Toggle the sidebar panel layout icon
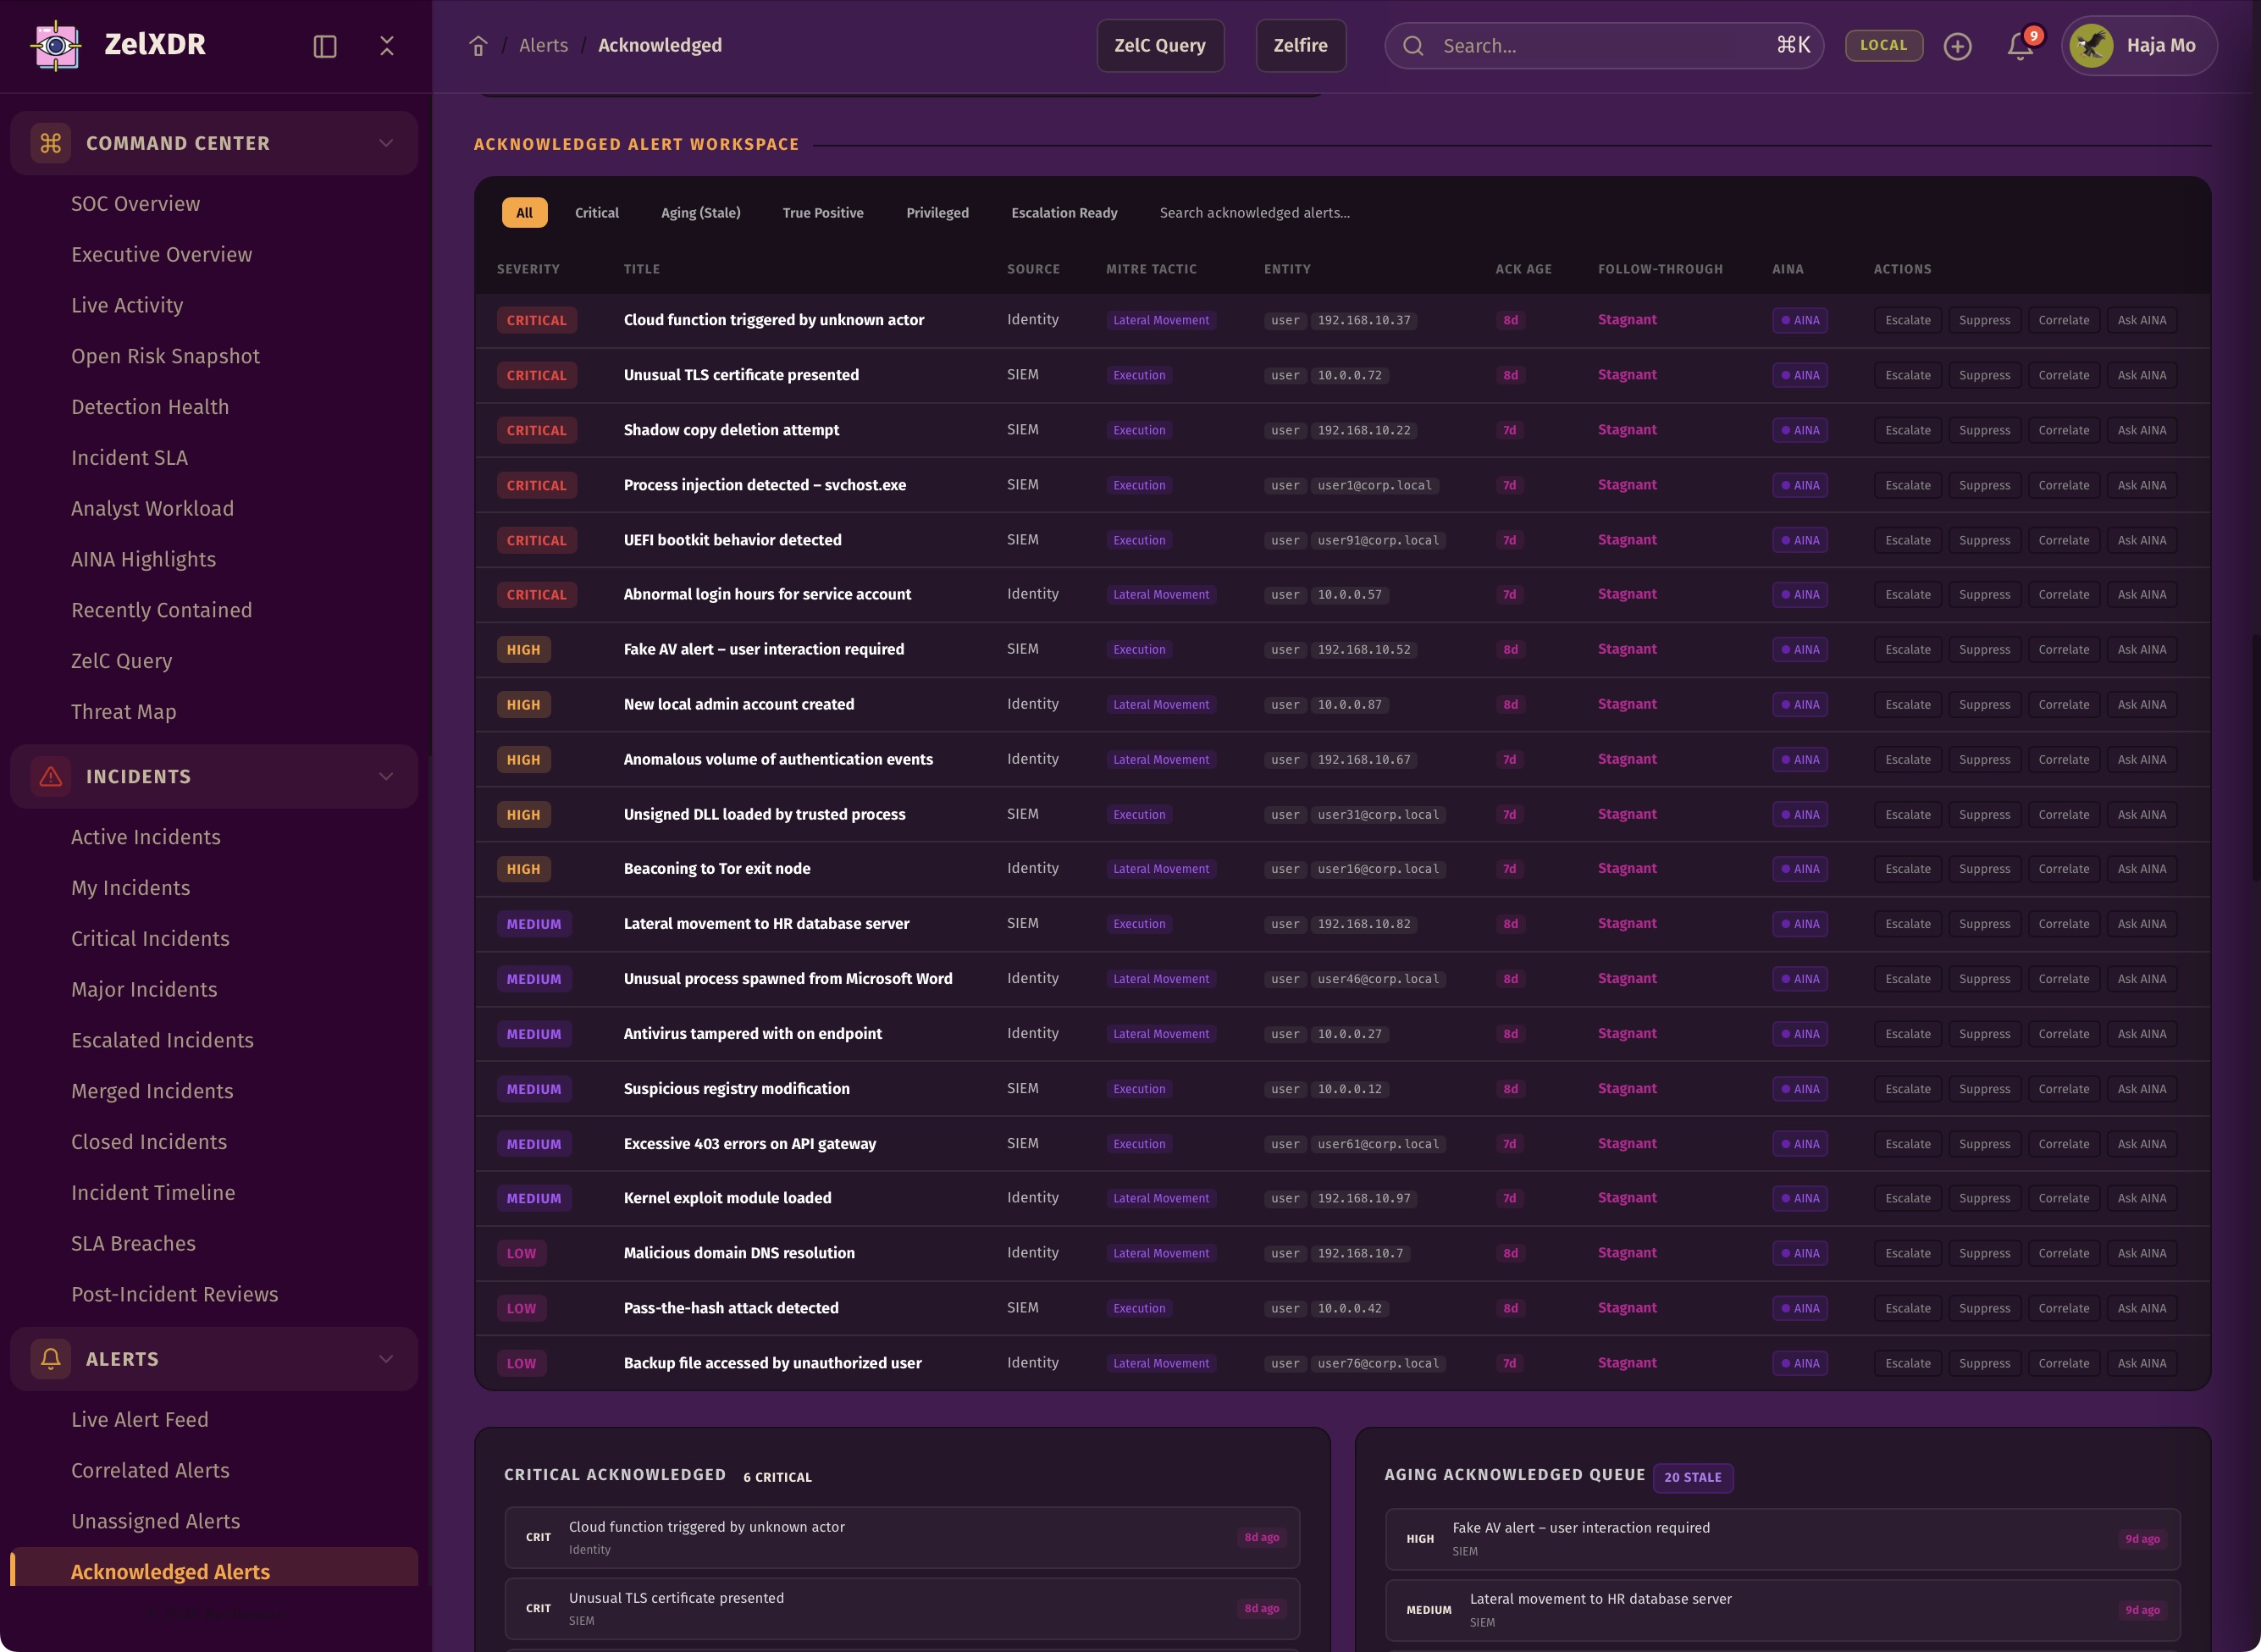The width and height of the screenshot is (2261, 1652). point(325,46)
